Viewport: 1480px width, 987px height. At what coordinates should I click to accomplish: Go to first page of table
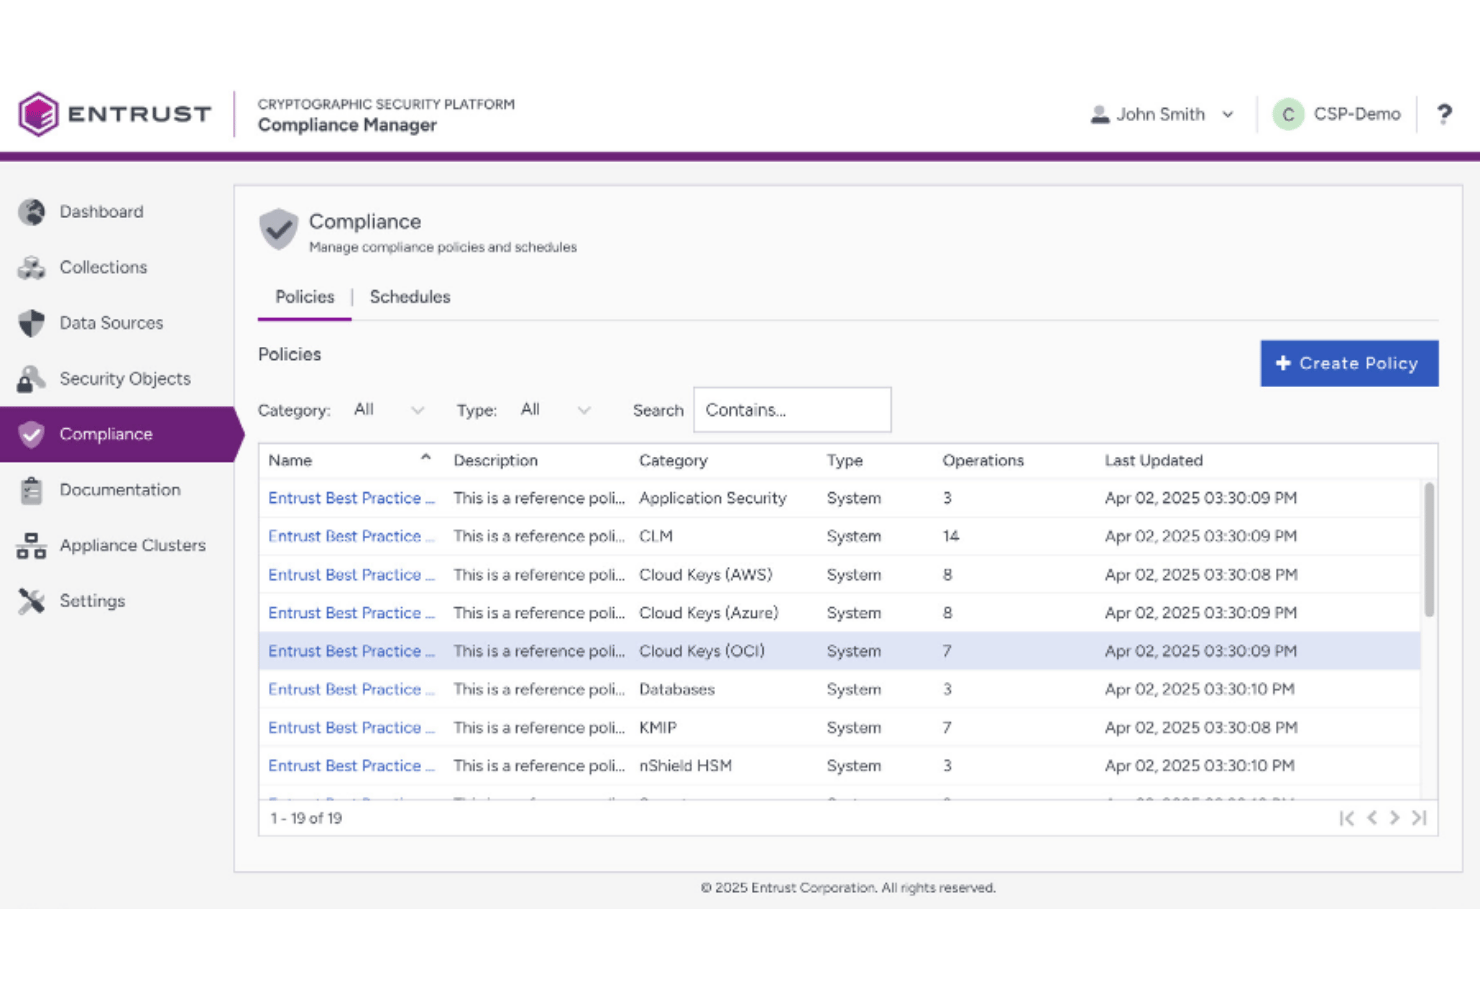(x=1347, y=818)
